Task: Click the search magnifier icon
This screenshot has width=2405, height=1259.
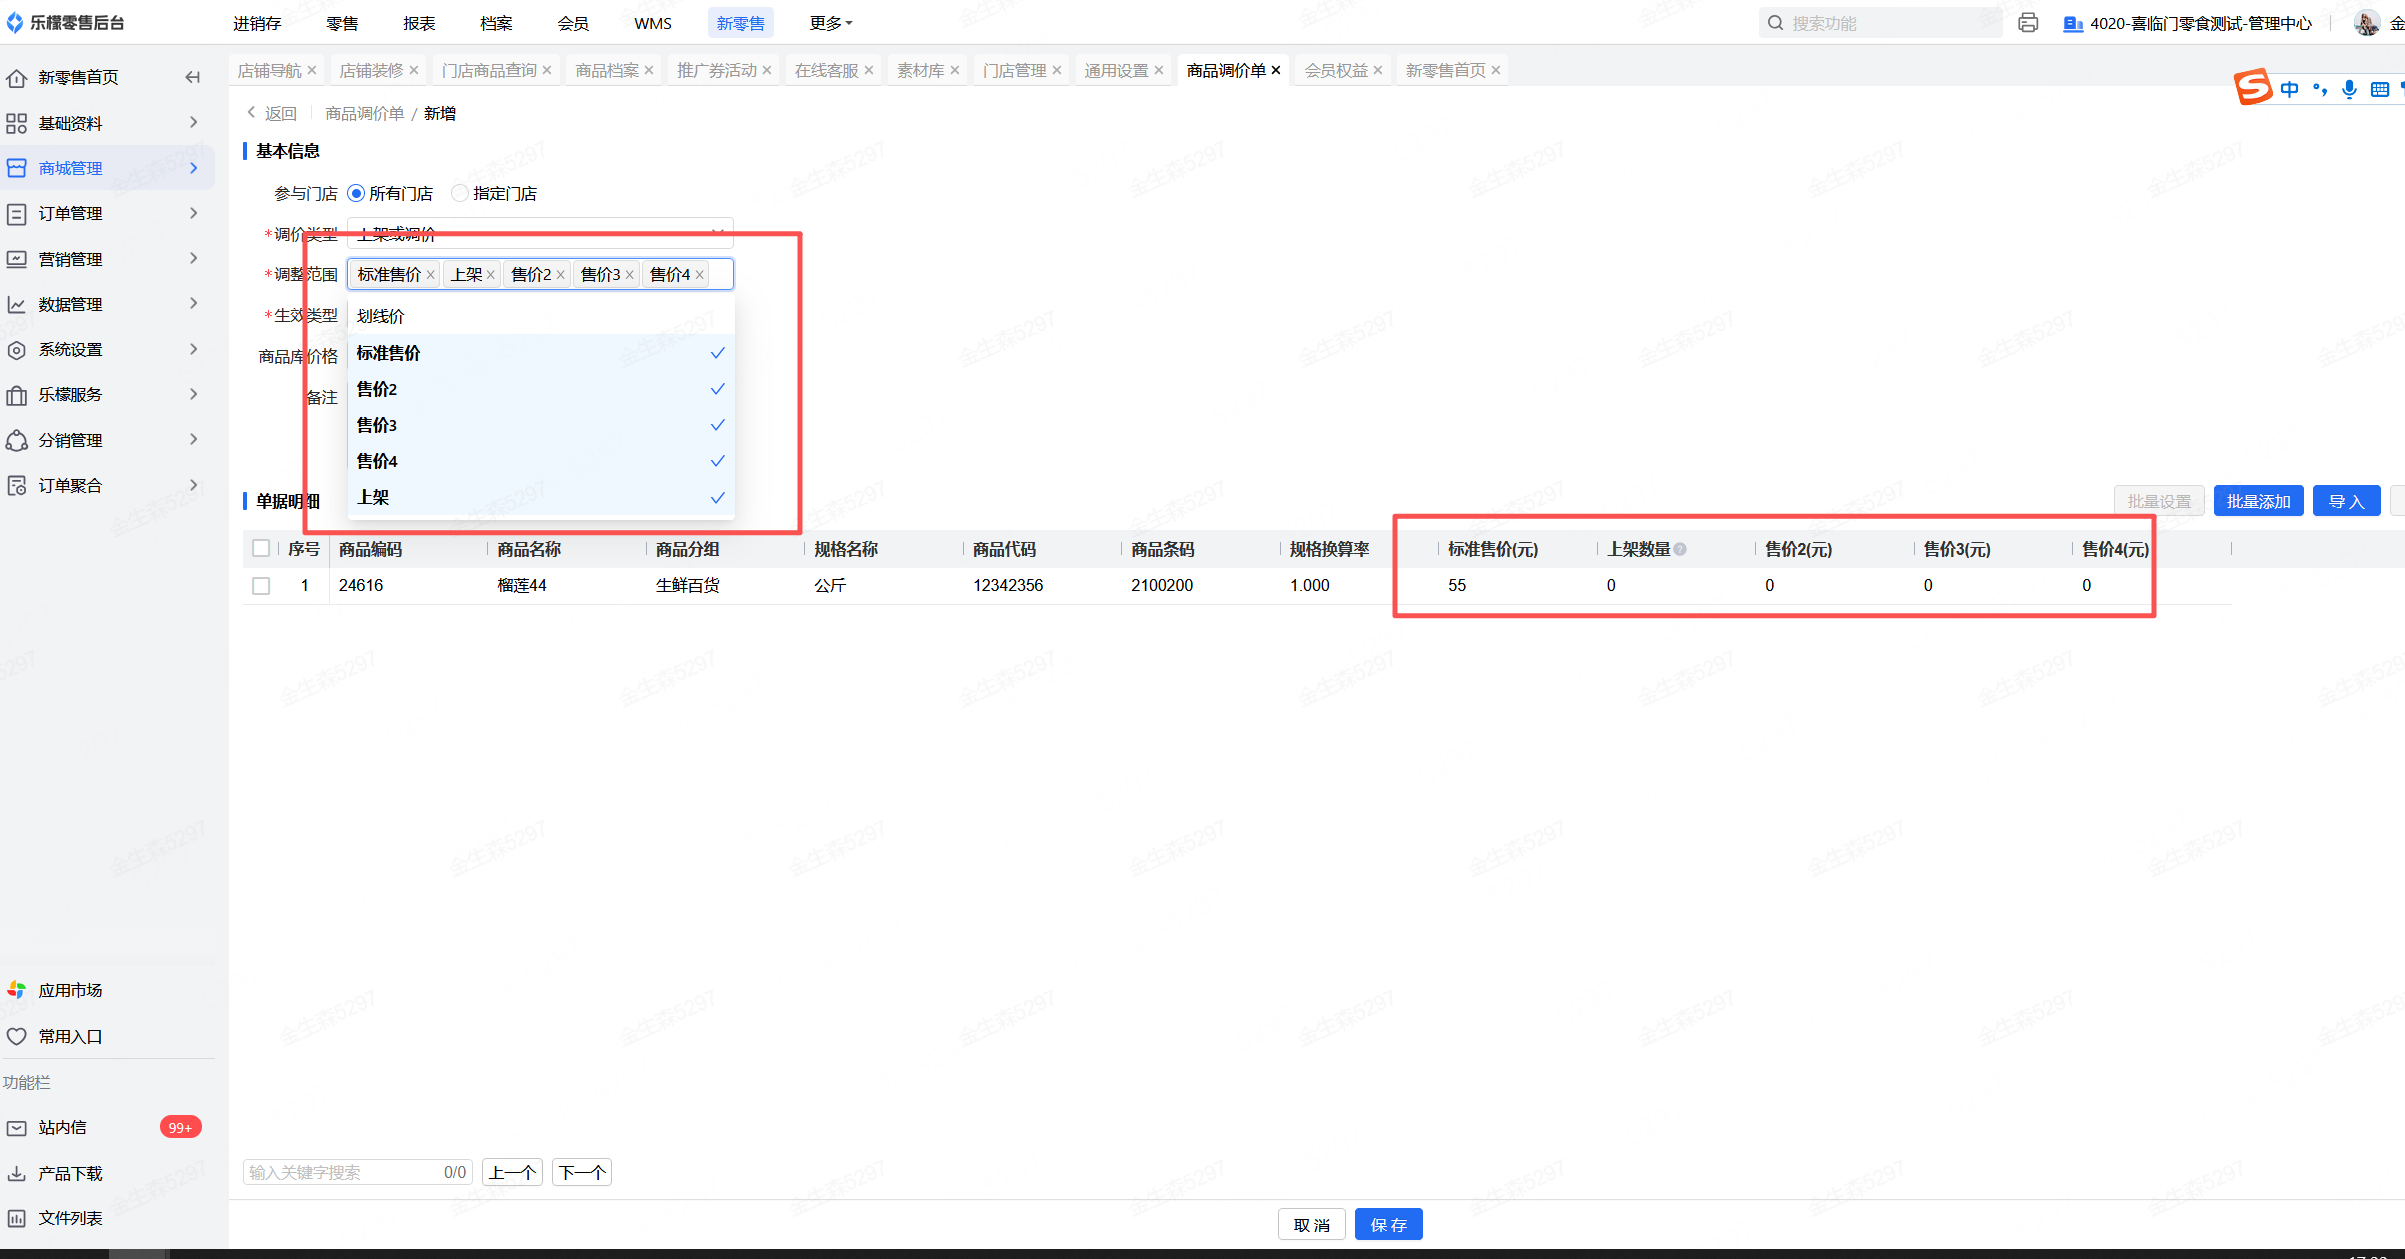Action: 1775,23
